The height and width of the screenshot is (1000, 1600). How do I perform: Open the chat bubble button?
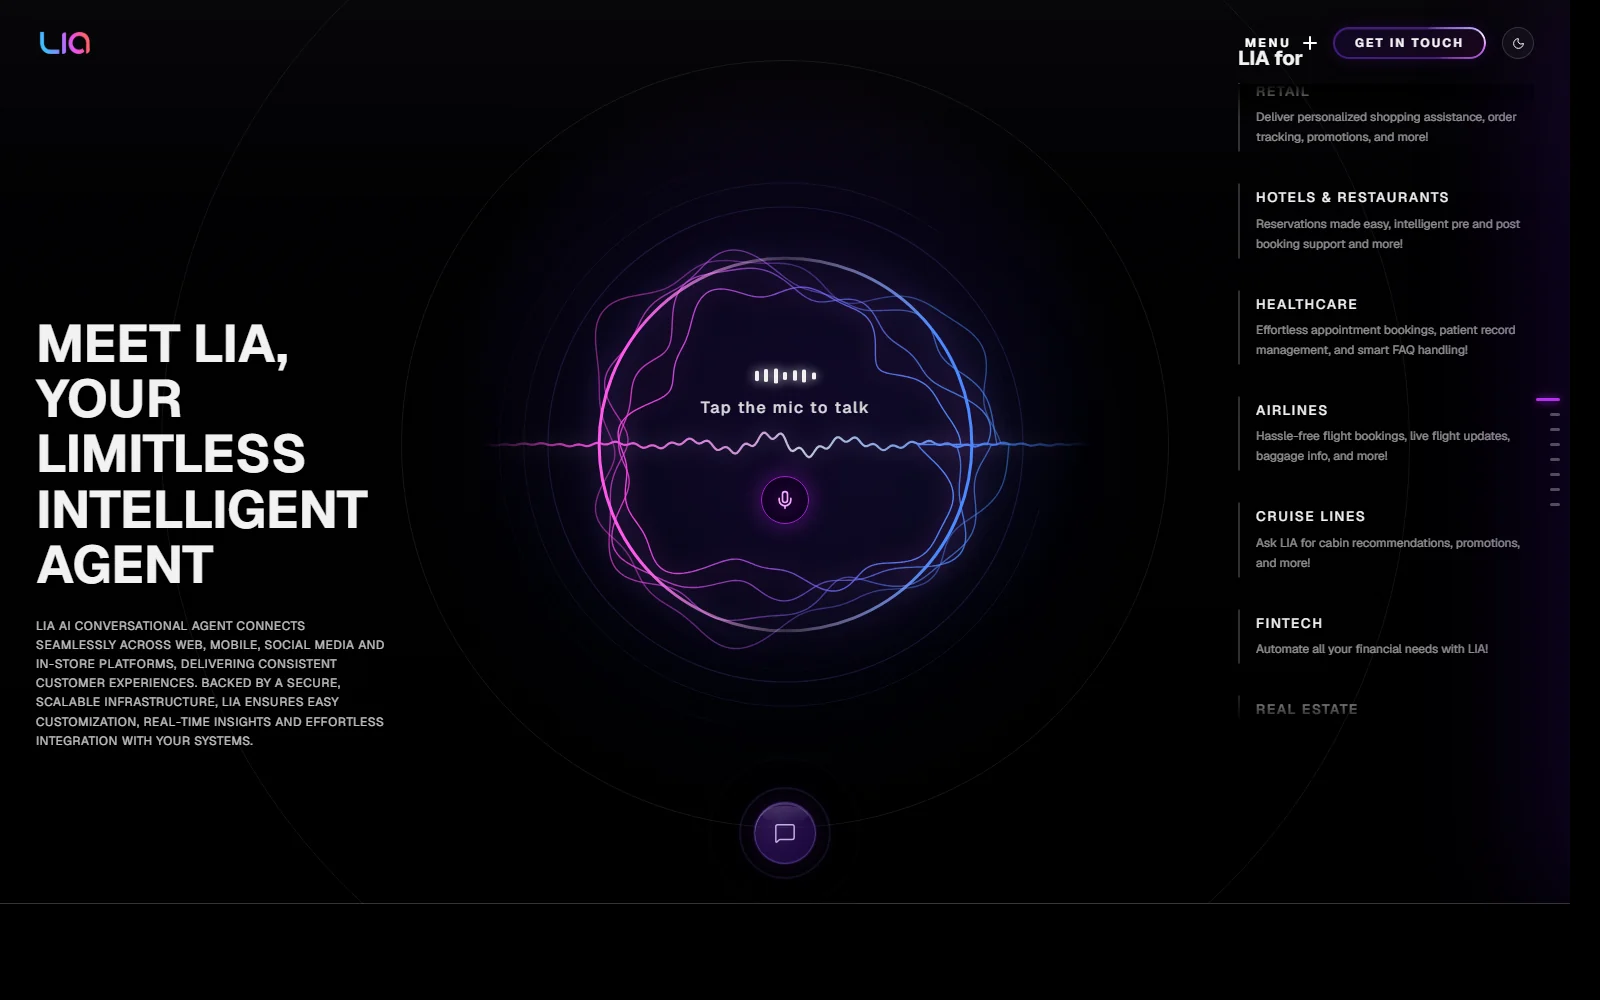click(x=785, y=833)
